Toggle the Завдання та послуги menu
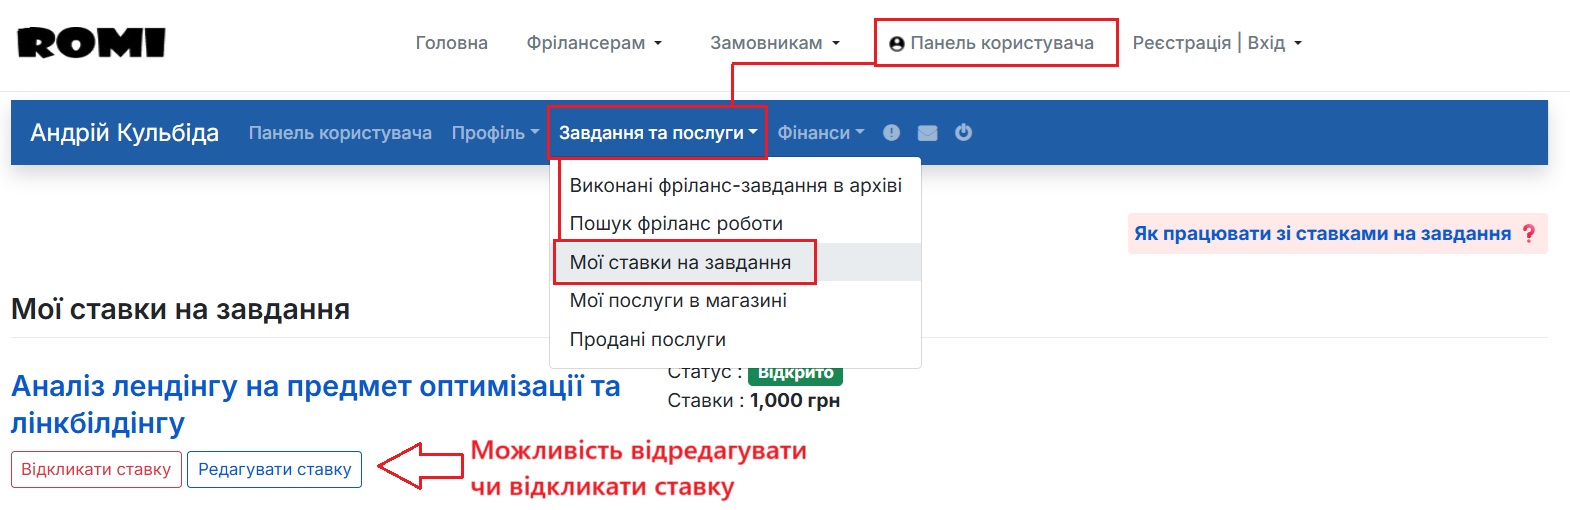The height and width of the screenshot is (510, 1570). (658, 133)
